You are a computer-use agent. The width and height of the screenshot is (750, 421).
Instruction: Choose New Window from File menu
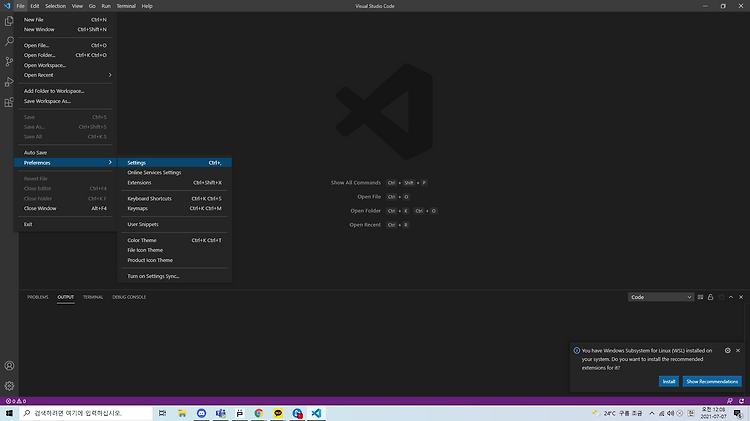coord(65,29)
